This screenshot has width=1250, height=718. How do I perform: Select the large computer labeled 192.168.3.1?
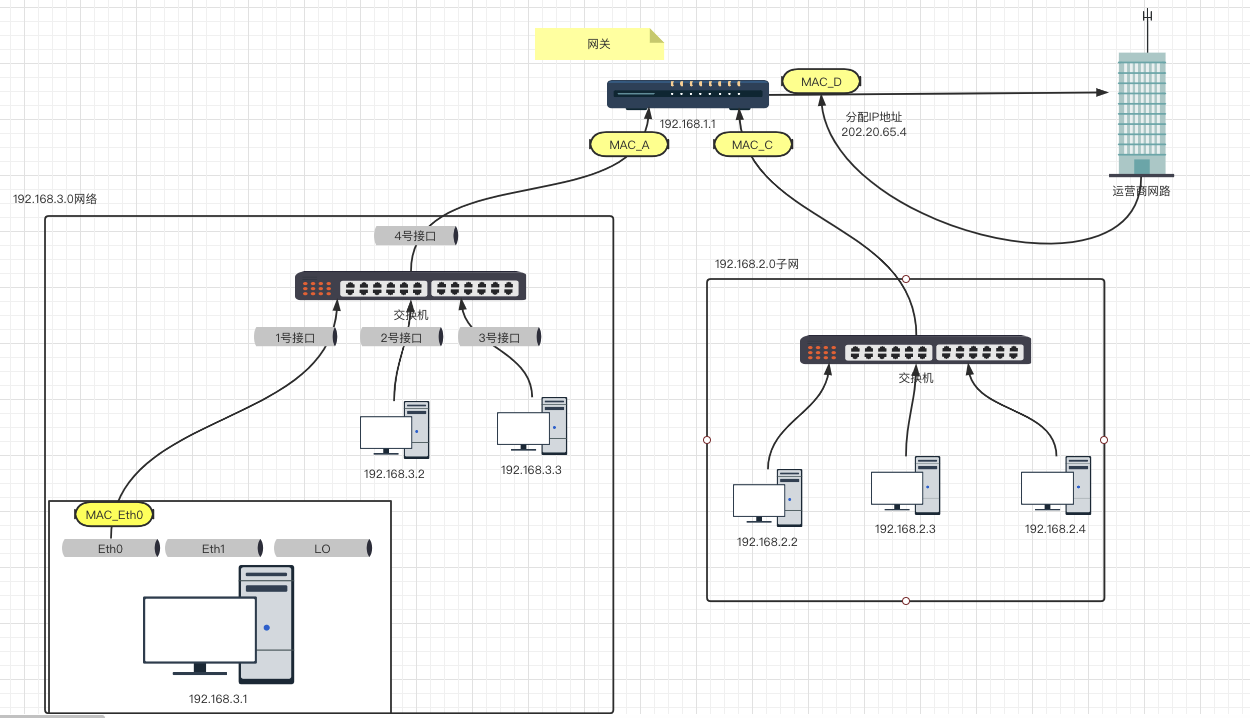coord(219,625)
